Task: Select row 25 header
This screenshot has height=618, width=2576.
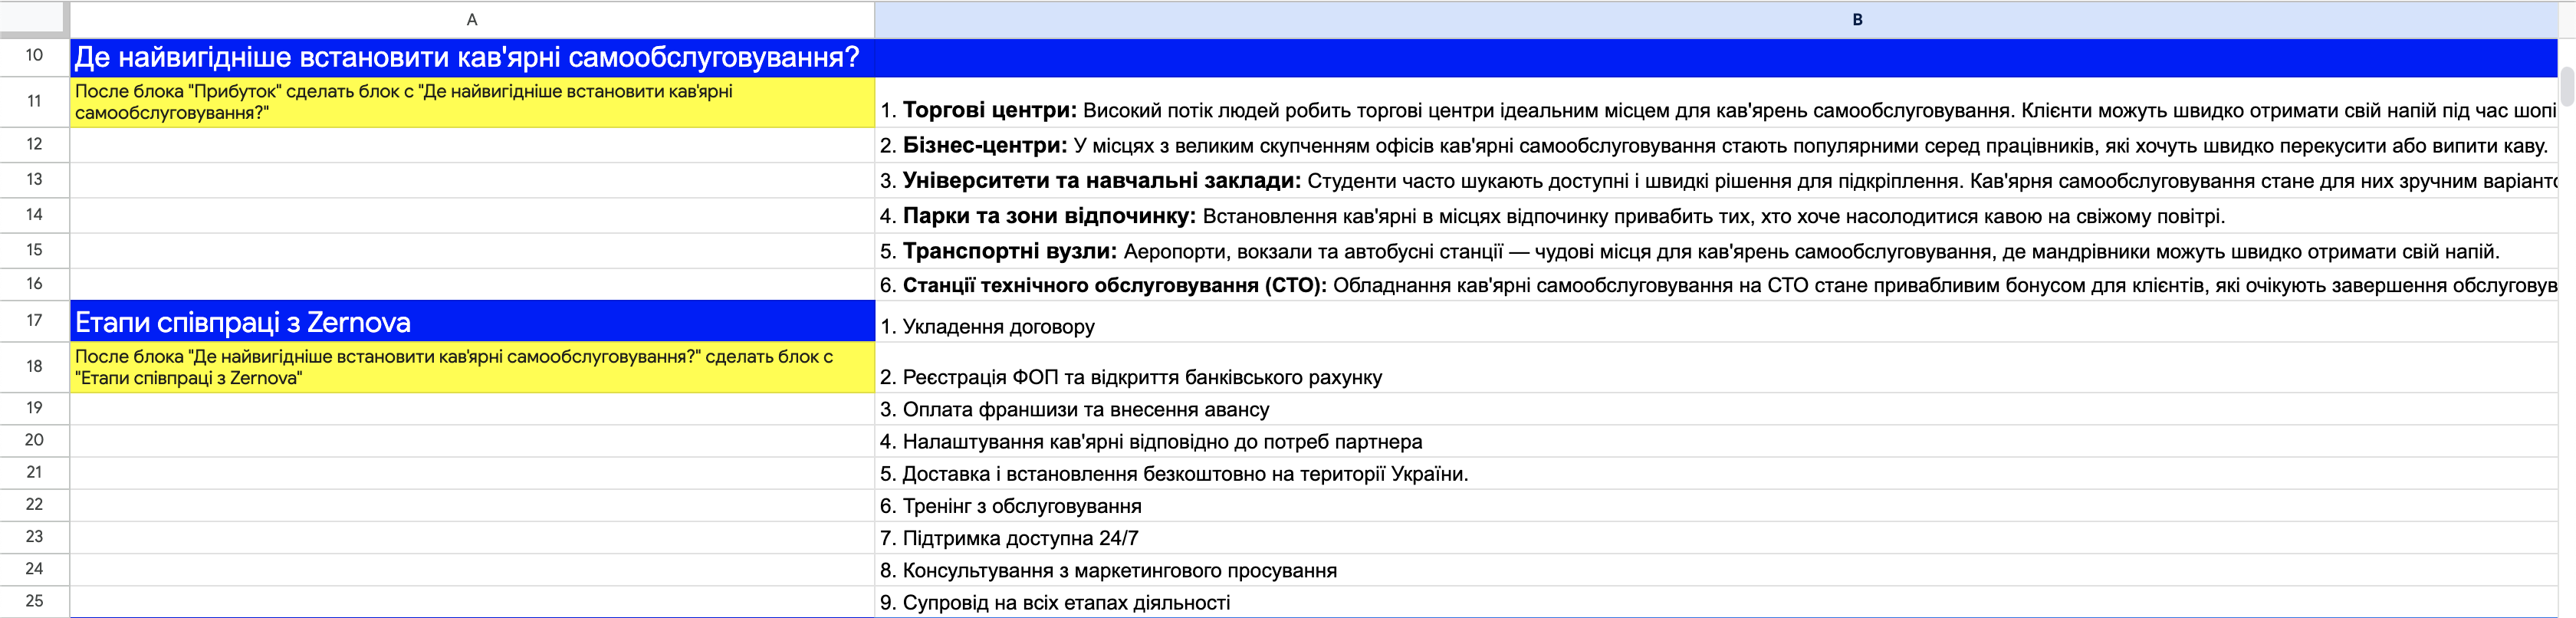Action: (x=34, y=601)
